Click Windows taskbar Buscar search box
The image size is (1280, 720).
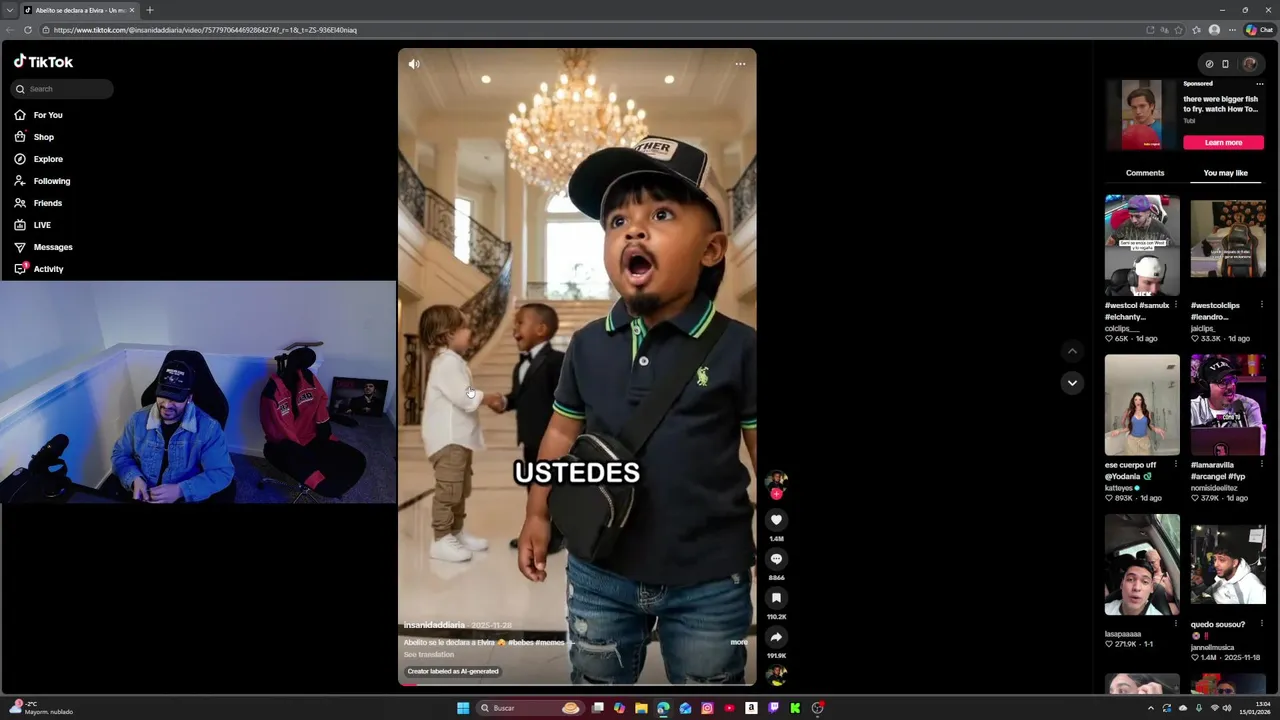(x=530, y=708)
